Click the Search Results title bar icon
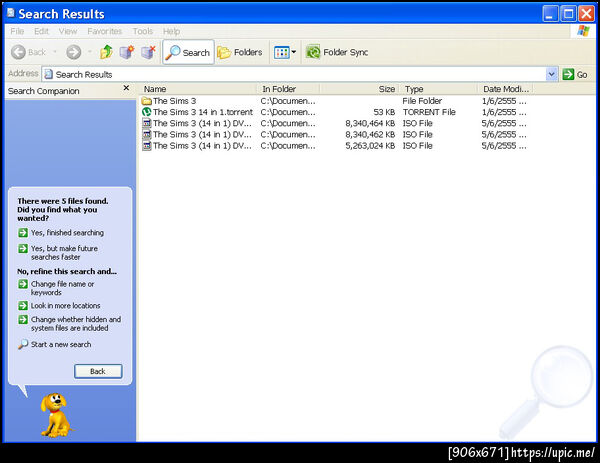 point(11,13)
